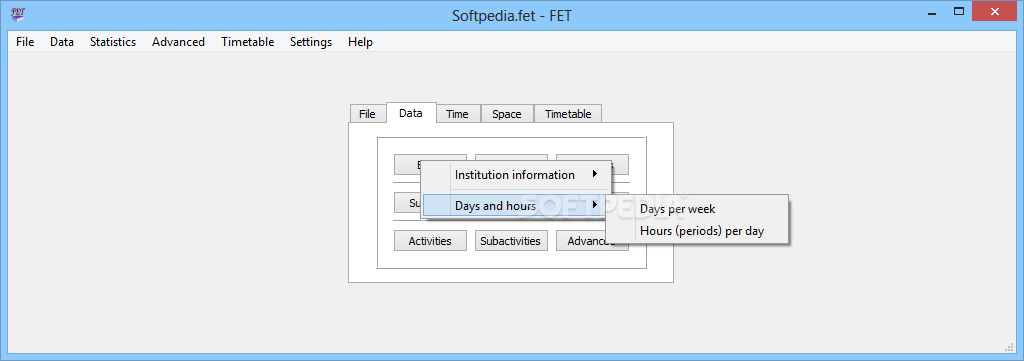Open the Data menu in menu bar
Screen dimensions: 1024x361
point(62,42)
